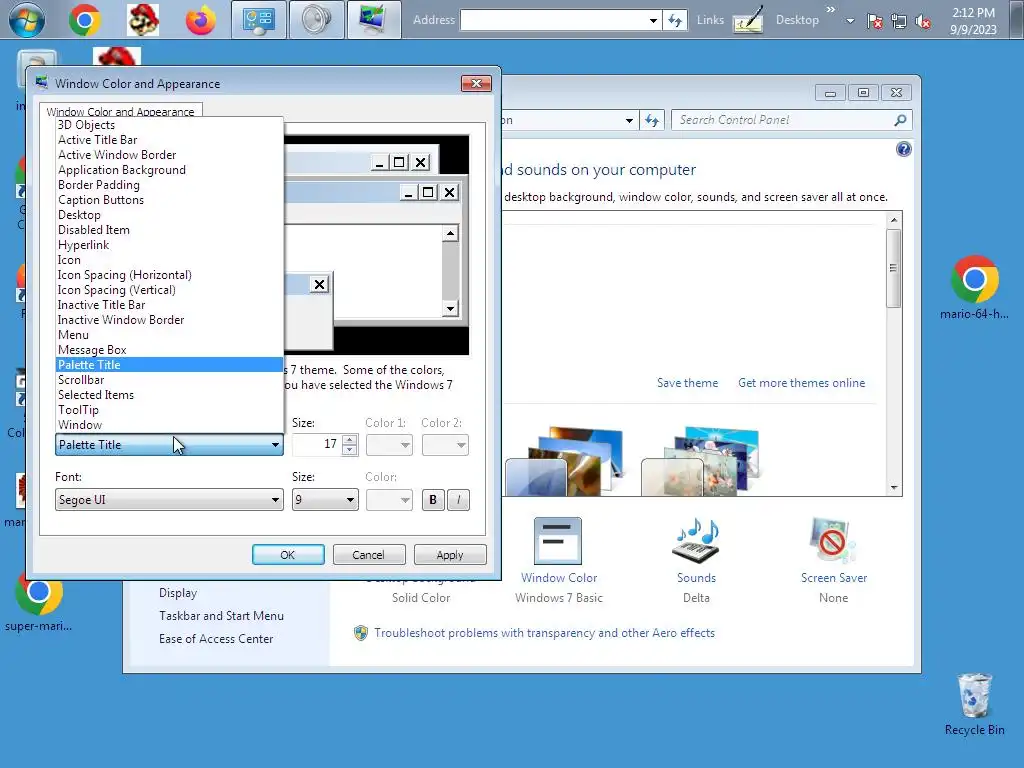Switch to the Control Panel taskbar button

[x=259, y=20]
